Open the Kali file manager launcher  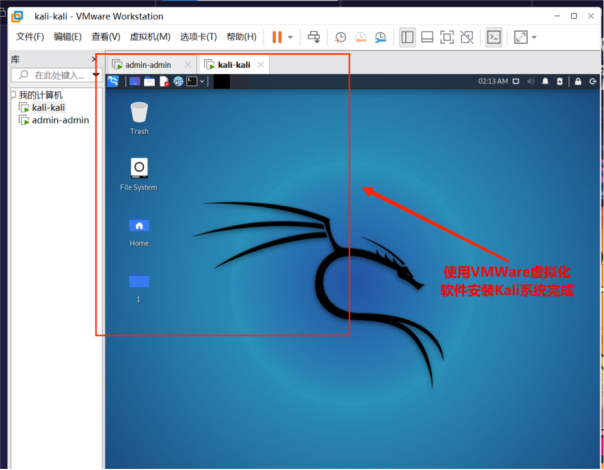pos(149,81)
